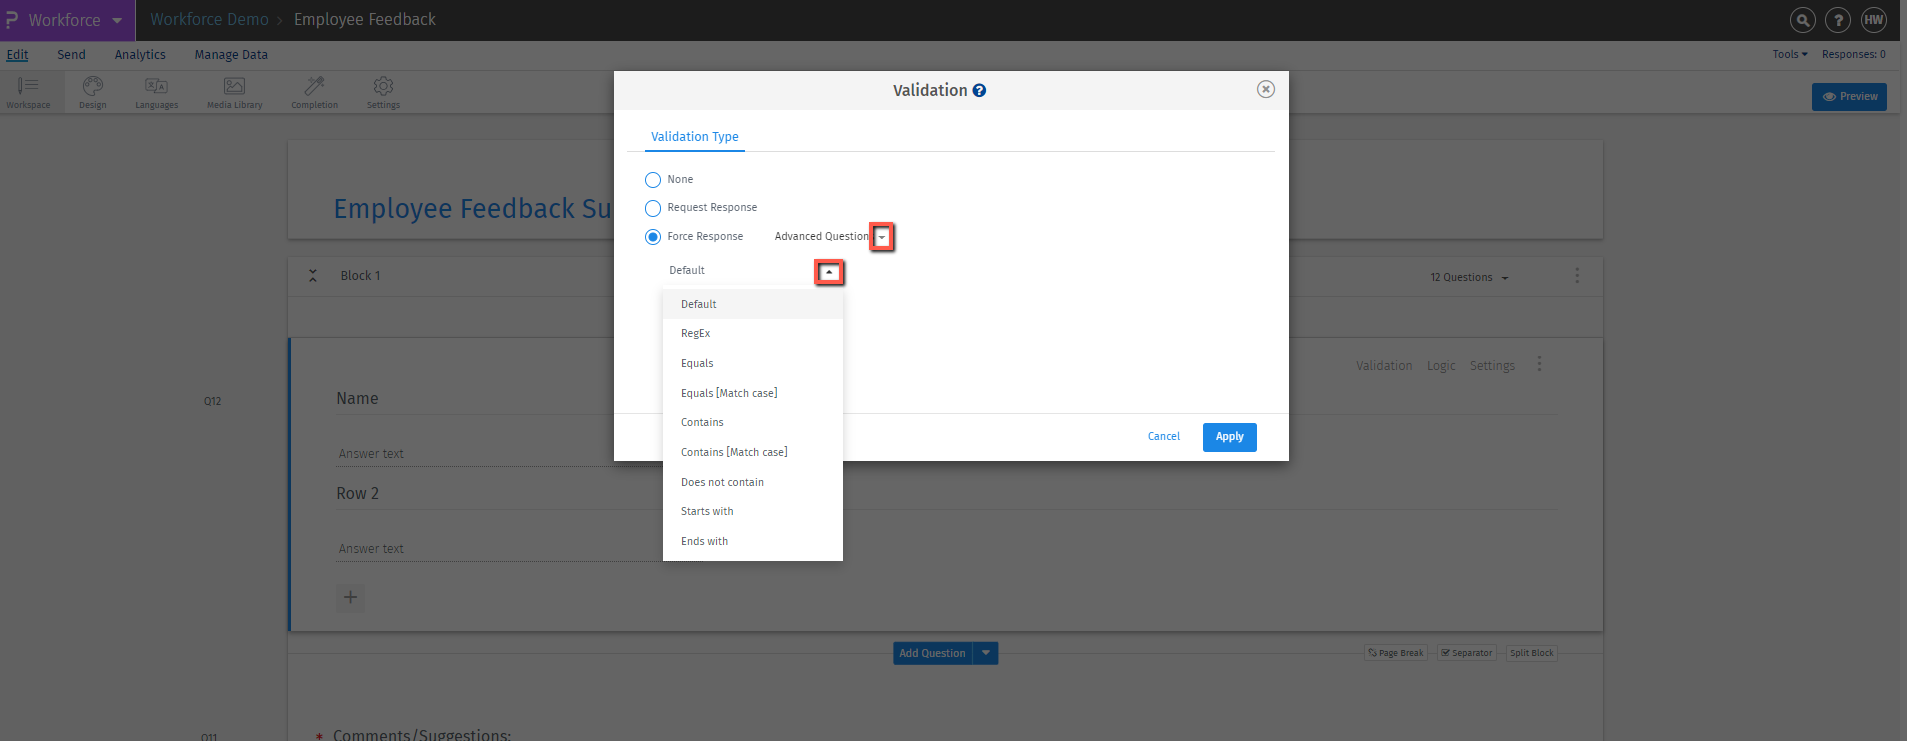
Task: Choose Starts with option
Action: tap(753, 511)
